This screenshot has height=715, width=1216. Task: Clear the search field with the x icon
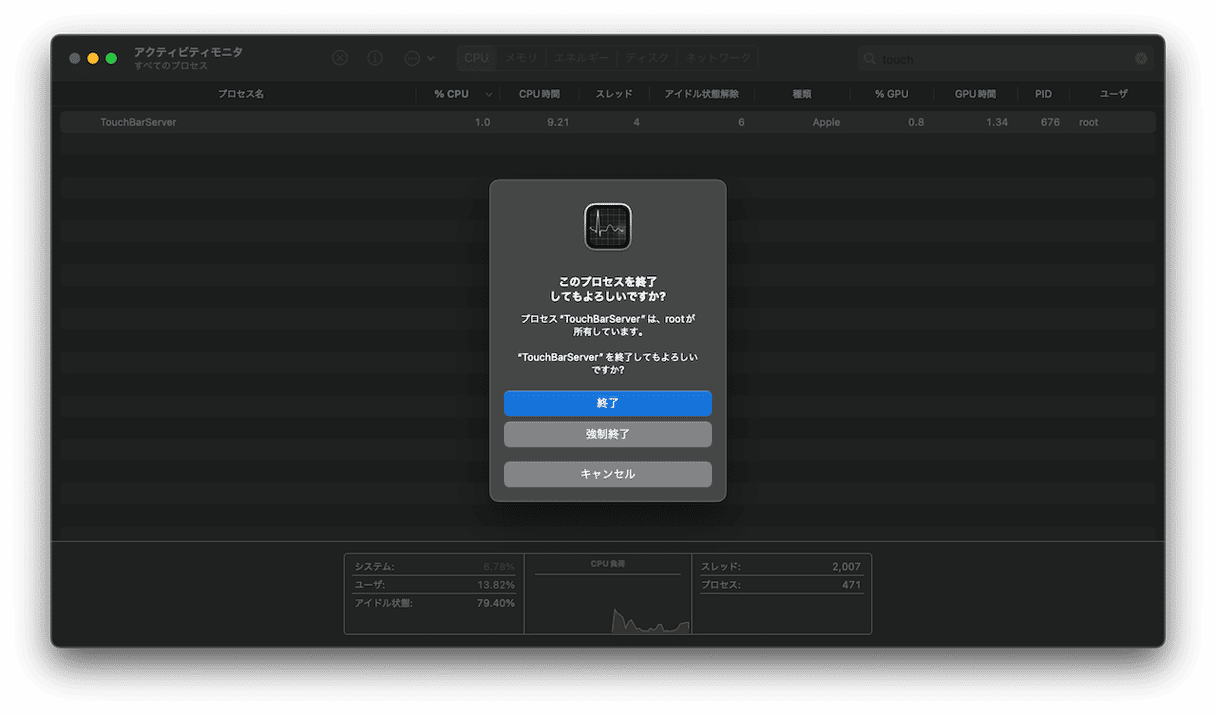click(x=1141, y=59)
